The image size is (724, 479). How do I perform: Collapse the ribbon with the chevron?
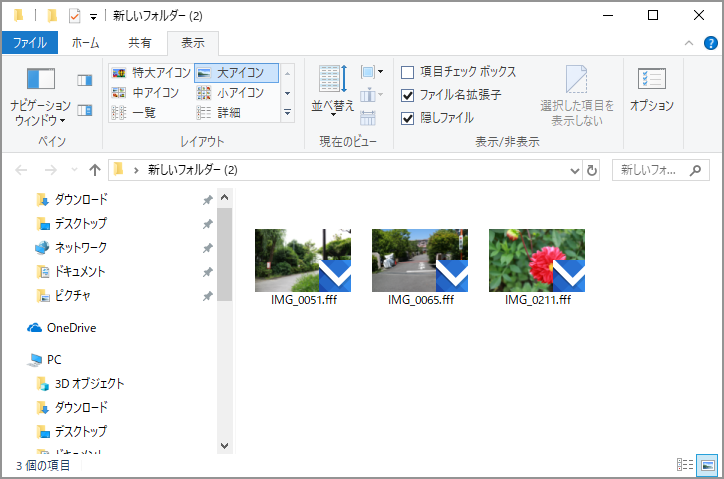pyautogui.click(x=689, y=43)
